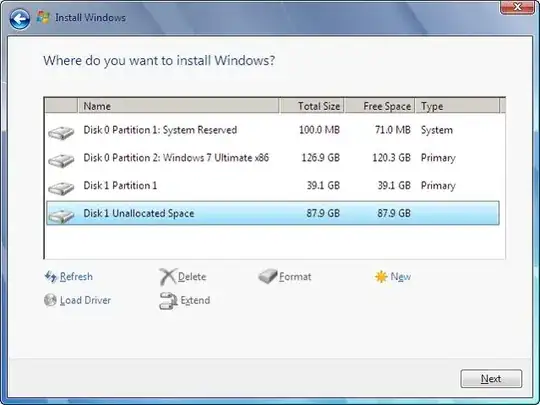Select Disk 0 Partition 2 Windows 7 Ultimate row
The height and width of the screenshot is (405, 540).
(x=273, y=158)
